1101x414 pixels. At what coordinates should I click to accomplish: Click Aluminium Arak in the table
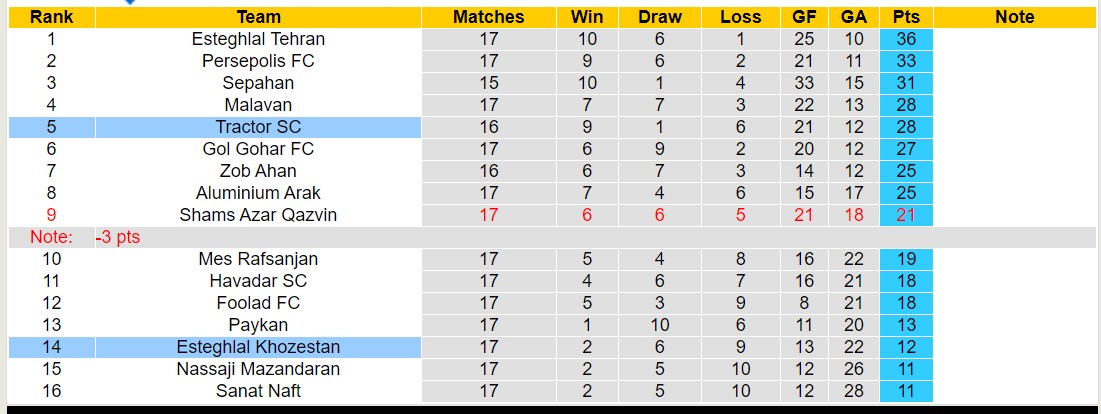click(x=258, y=193)
